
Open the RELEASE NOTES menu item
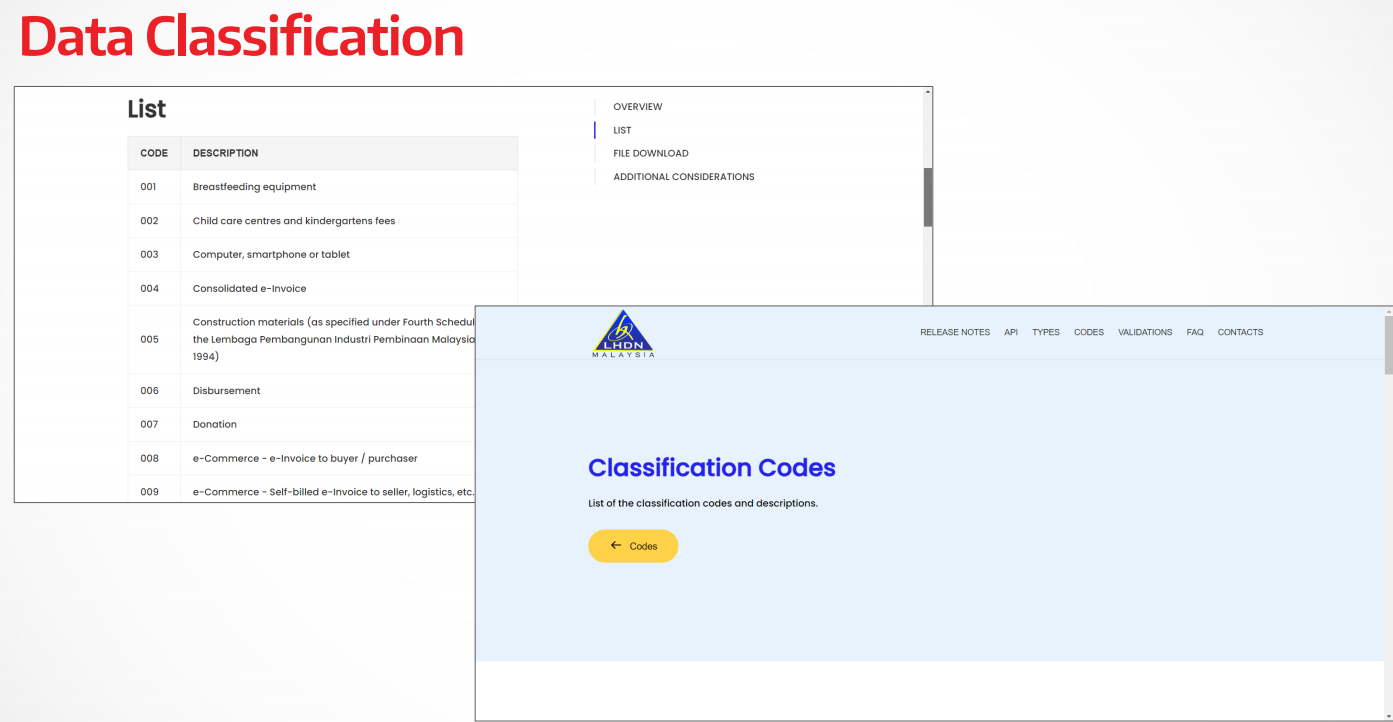pyautogui.click(x=954, y=332)
